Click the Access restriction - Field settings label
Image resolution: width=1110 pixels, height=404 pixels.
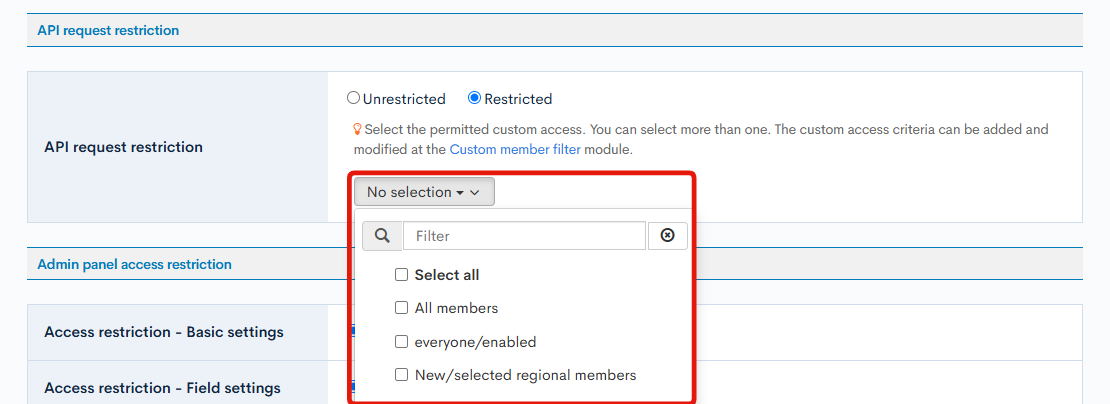pos(162,388)
